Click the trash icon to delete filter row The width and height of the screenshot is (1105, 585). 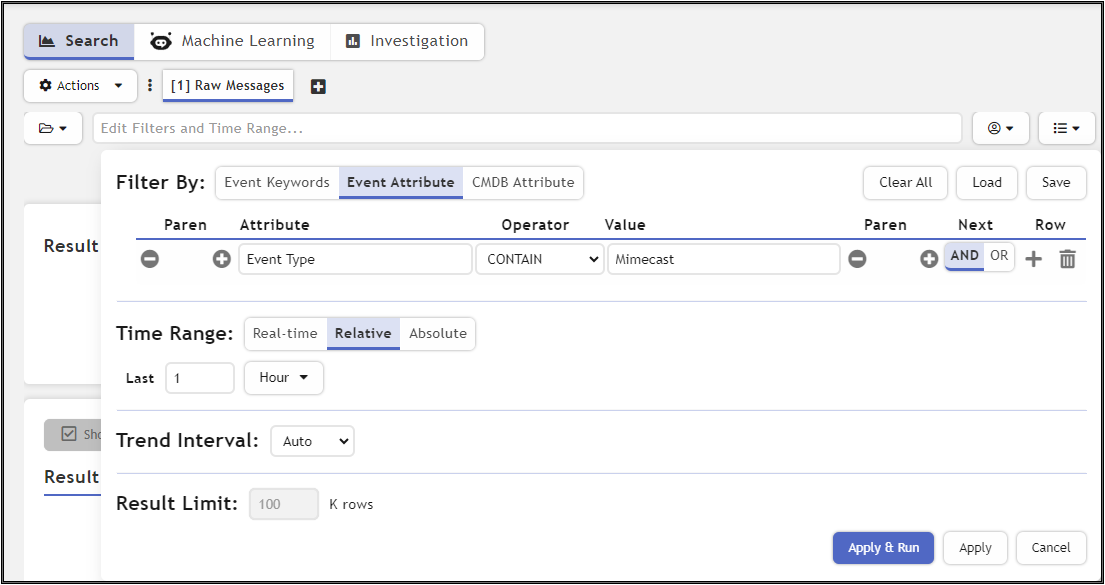click(1068, 259)
